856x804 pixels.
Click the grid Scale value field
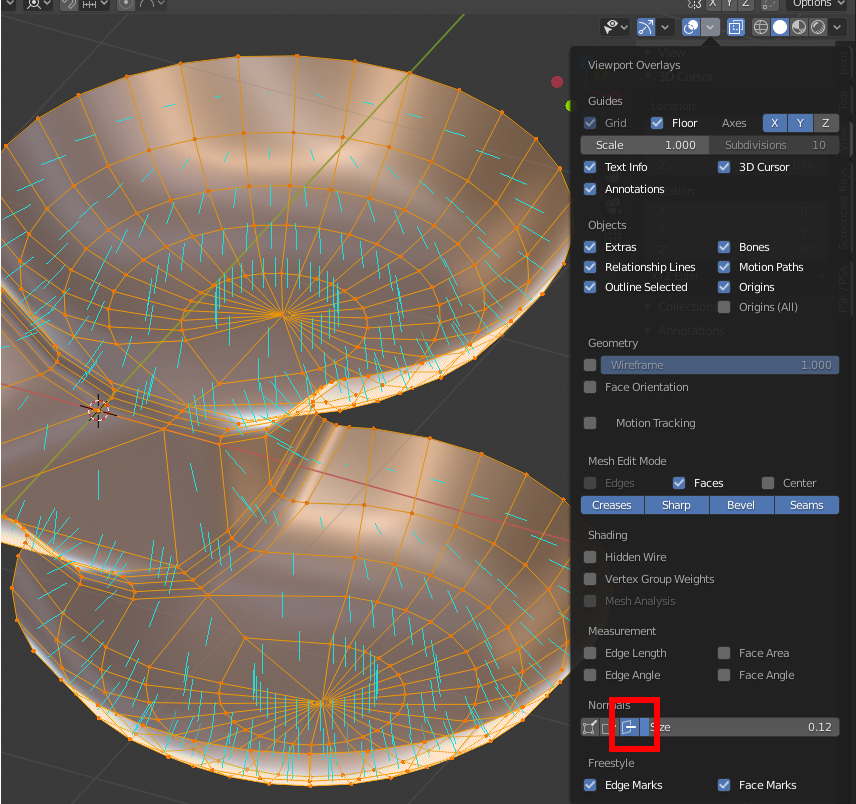645,145
